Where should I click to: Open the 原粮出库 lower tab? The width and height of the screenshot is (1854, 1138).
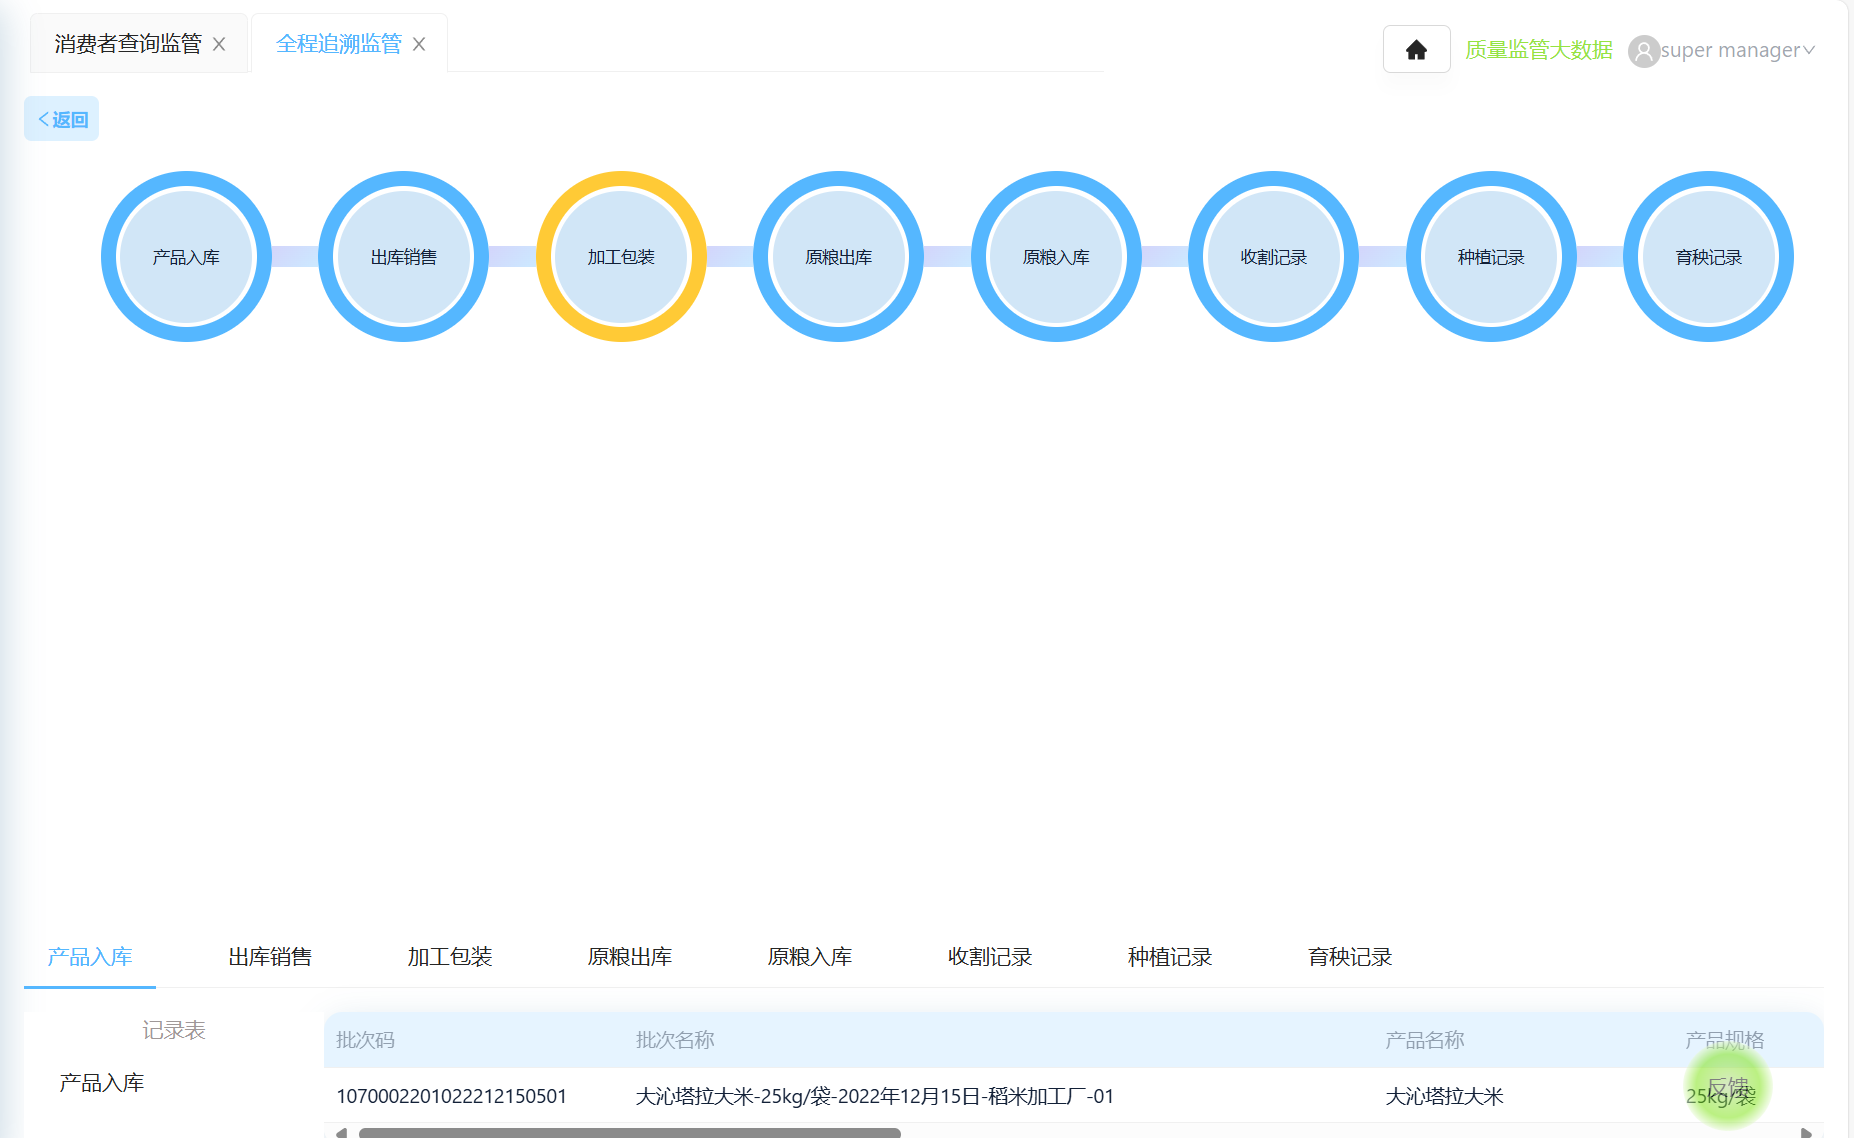click(630, 957)
